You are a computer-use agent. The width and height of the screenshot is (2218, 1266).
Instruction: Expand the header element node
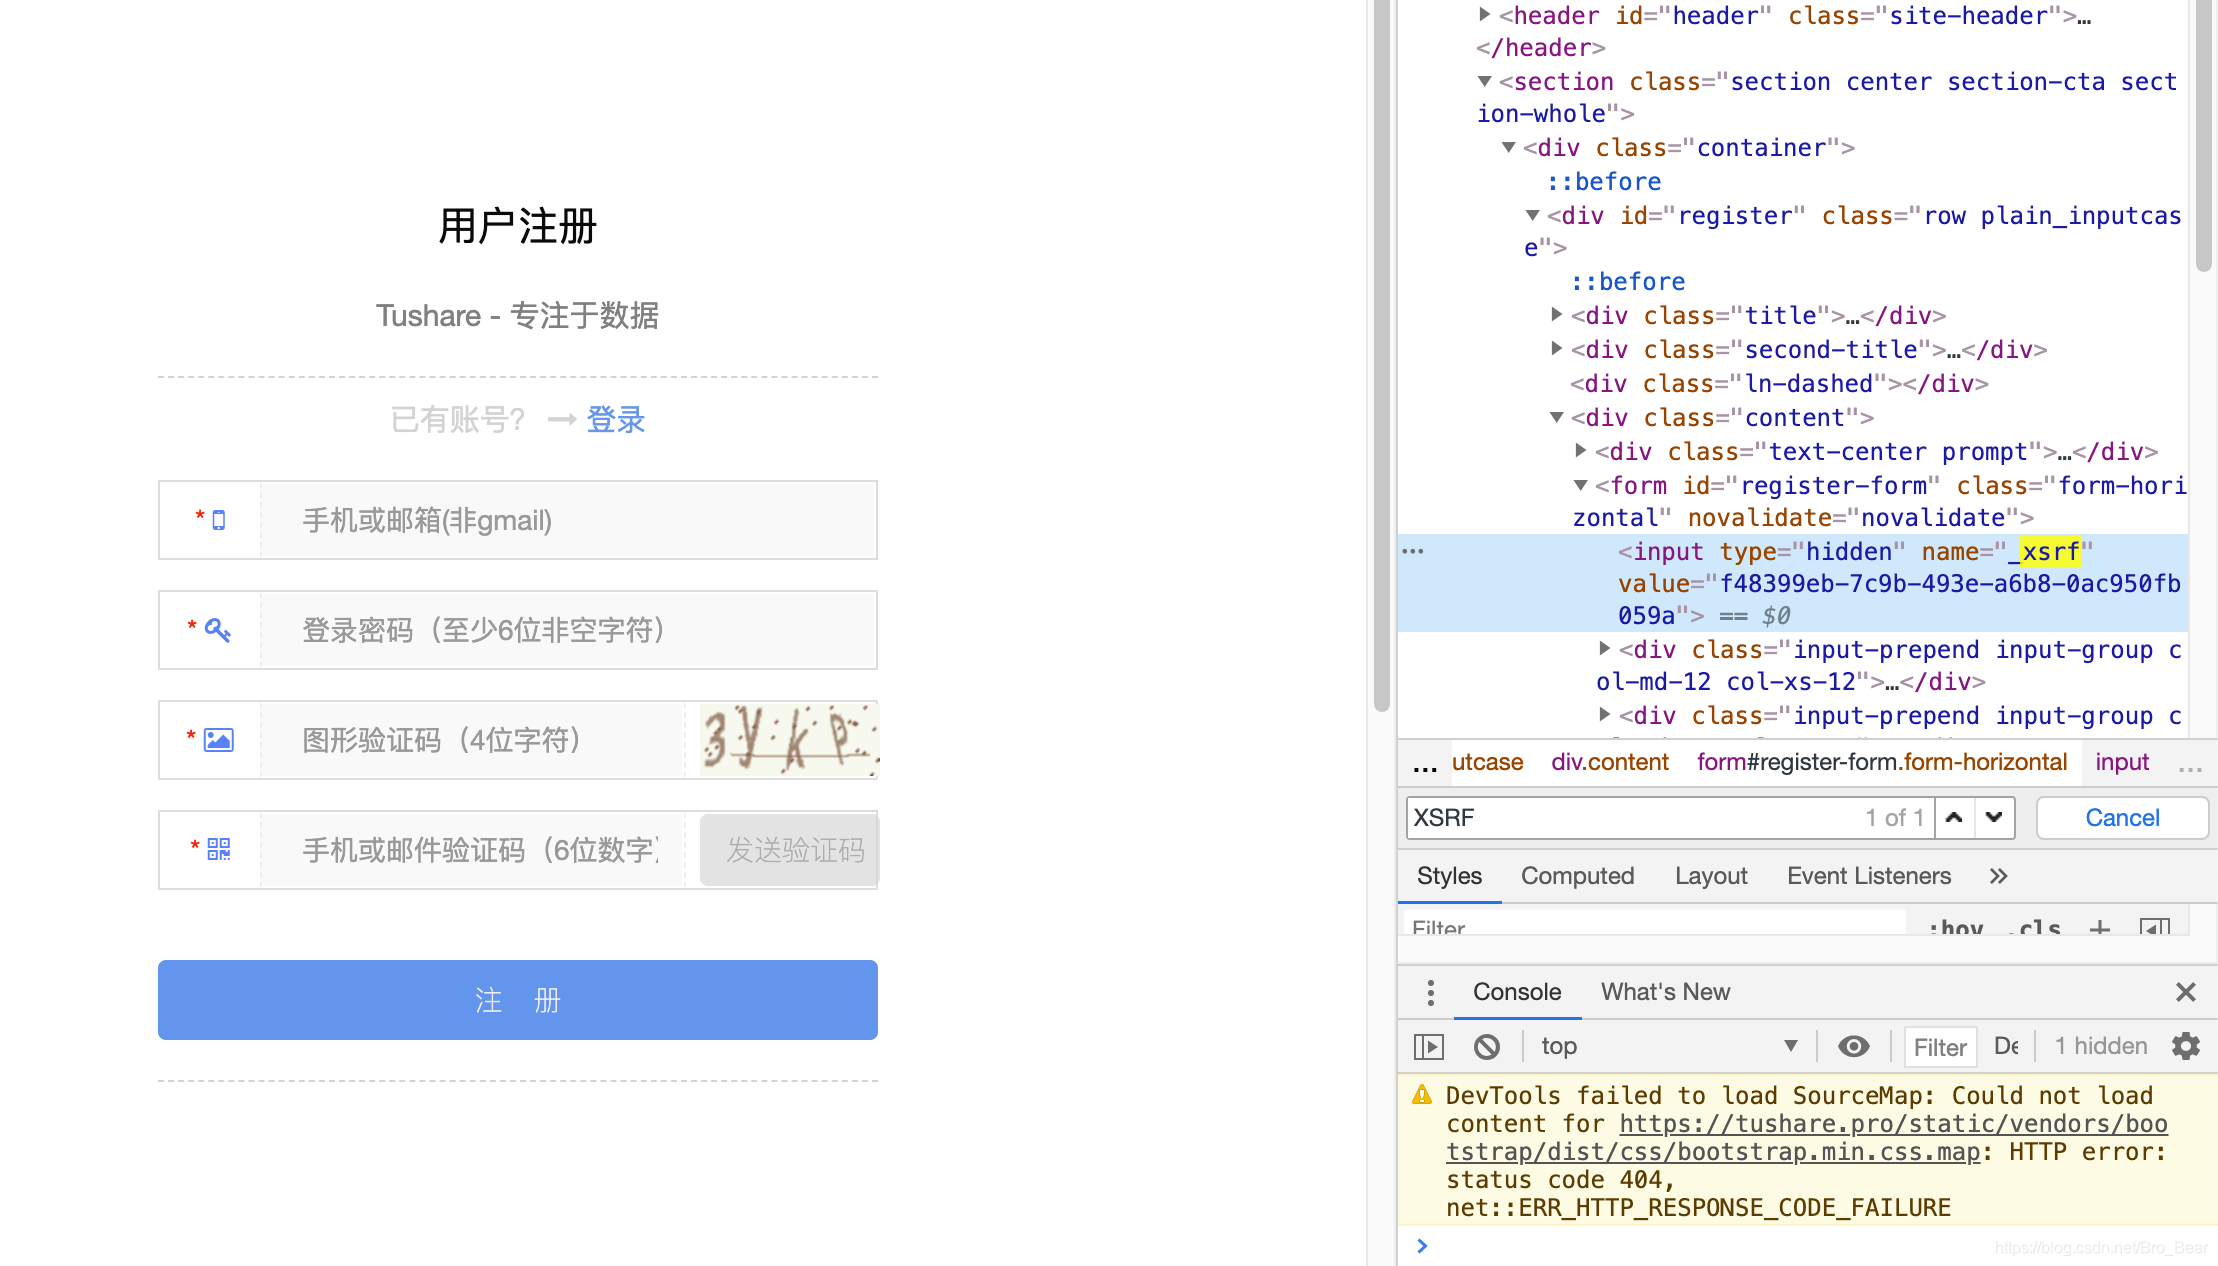tap(1485, 15)
